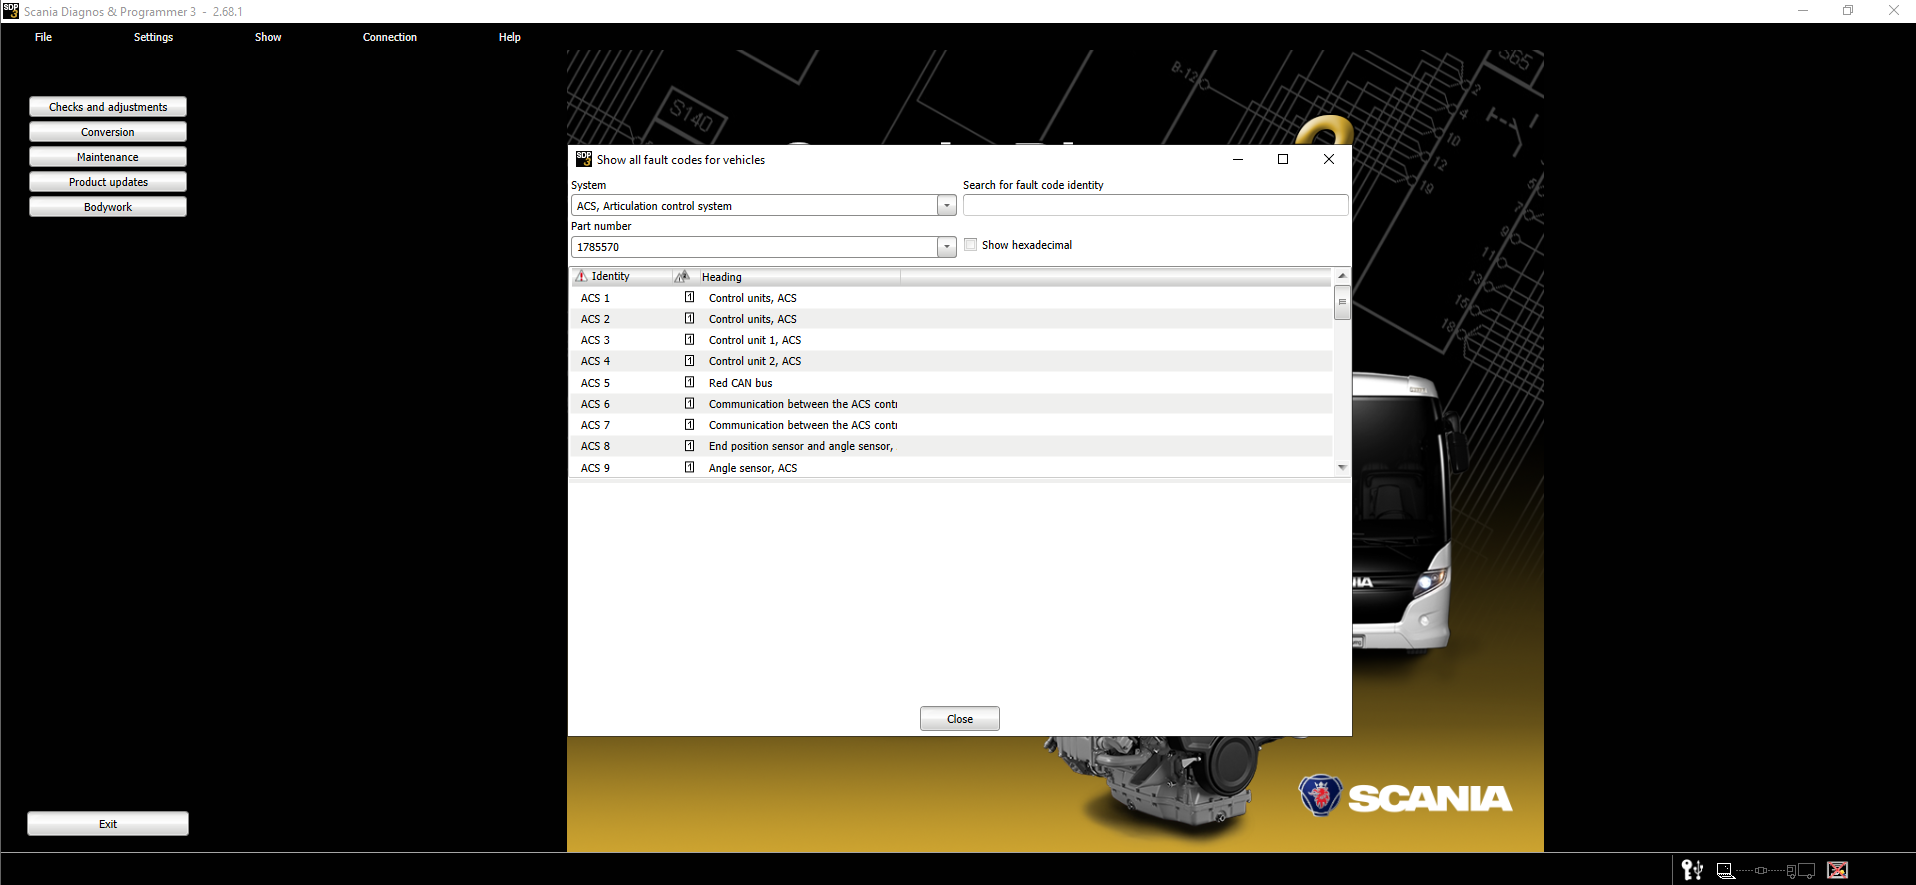1916x885 pixels.
Task: Click the info icon in ACS 5 row
Action: click(689, 382)
